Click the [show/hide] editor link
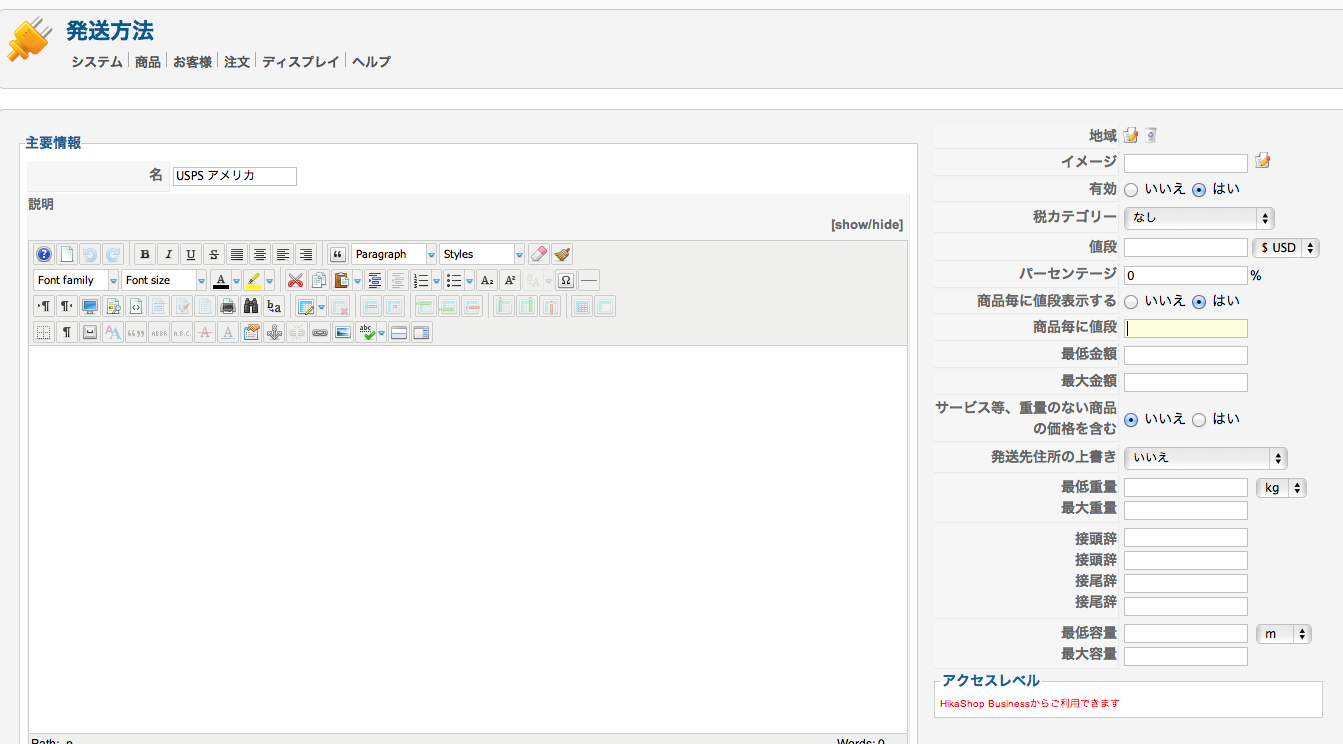The image size is (1343, 744). (866, 225)
